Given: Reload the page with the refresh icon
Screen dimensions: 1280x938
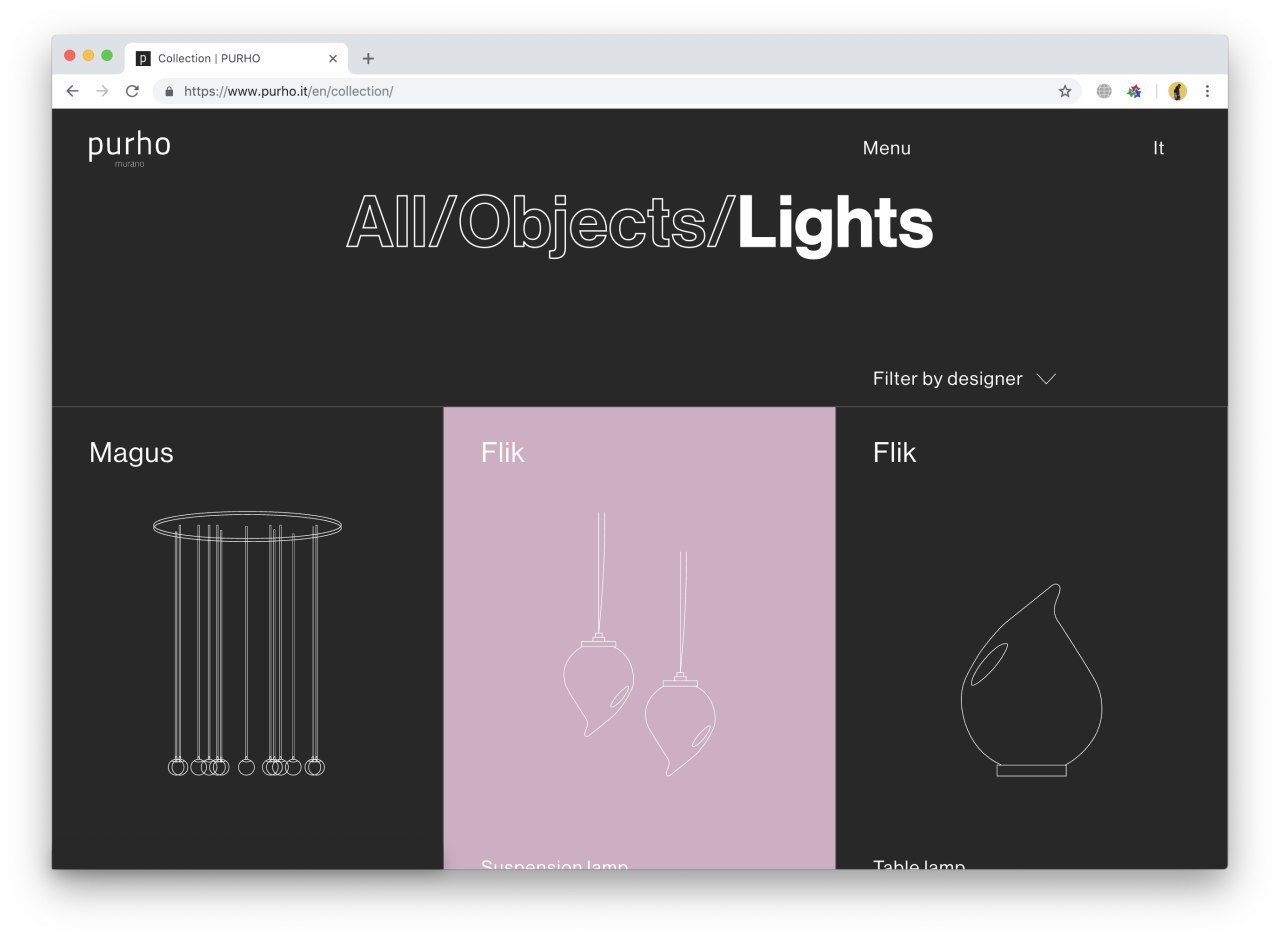Looking at the screenshot, I should (132, 91).
